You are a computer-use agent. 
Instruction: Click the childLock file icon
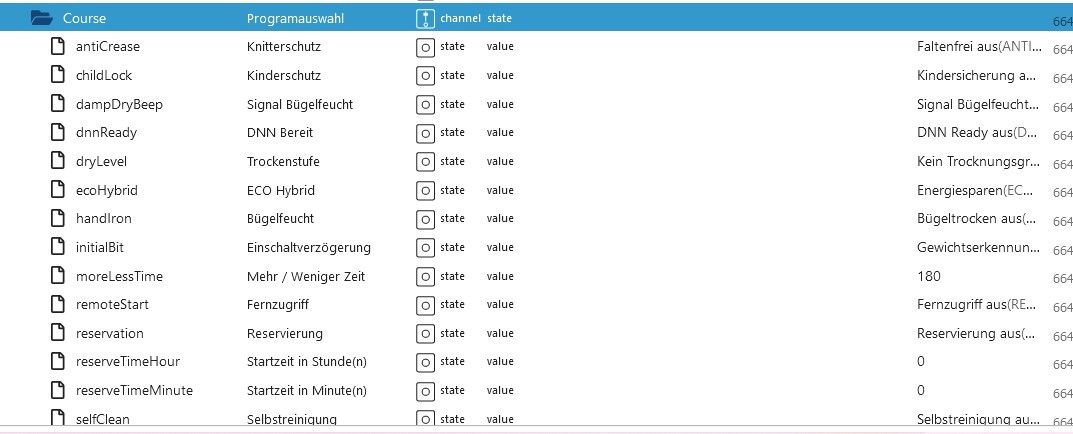(x=58, y=75)
